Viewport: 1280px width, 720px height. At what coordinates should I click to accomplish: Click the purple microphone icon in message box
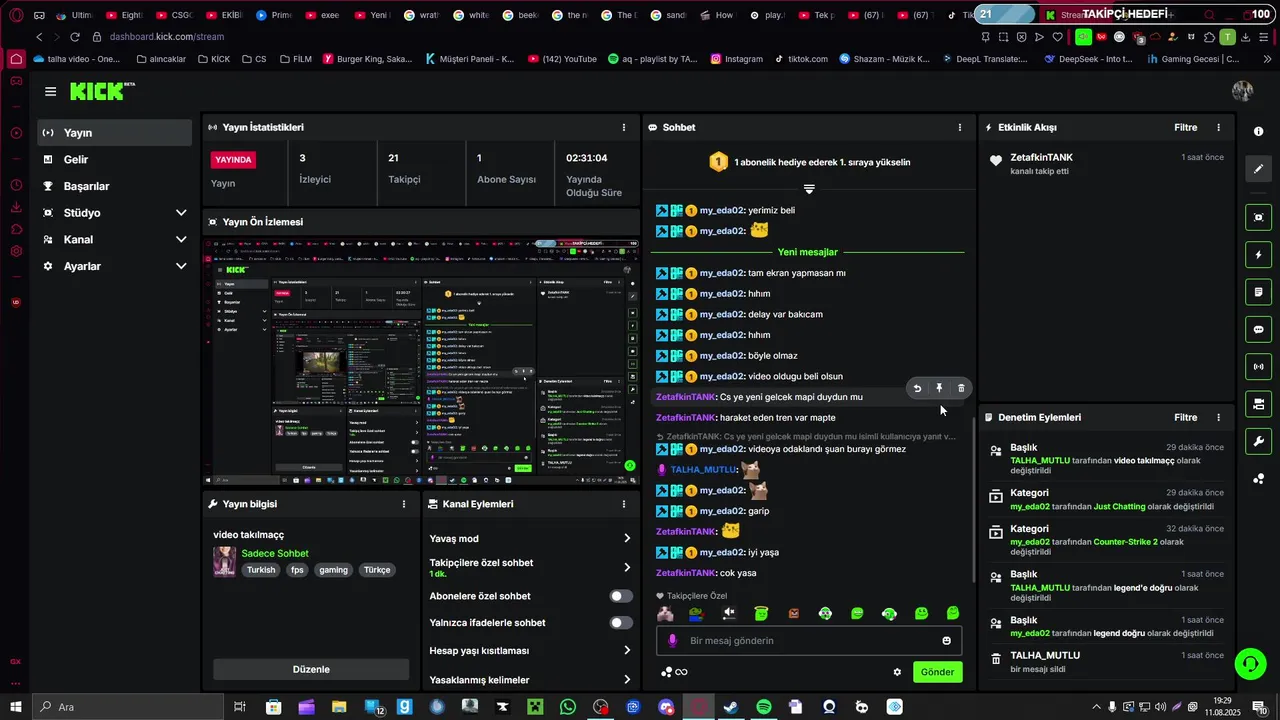tap(672, 641)
